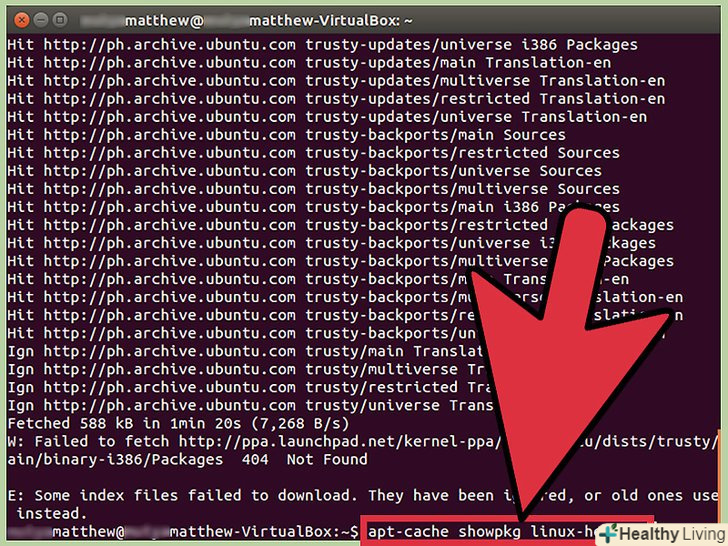The height and width of the screenshot is (546, 728).
Task: Click the word instead. below the error
Action: [52, 514]
